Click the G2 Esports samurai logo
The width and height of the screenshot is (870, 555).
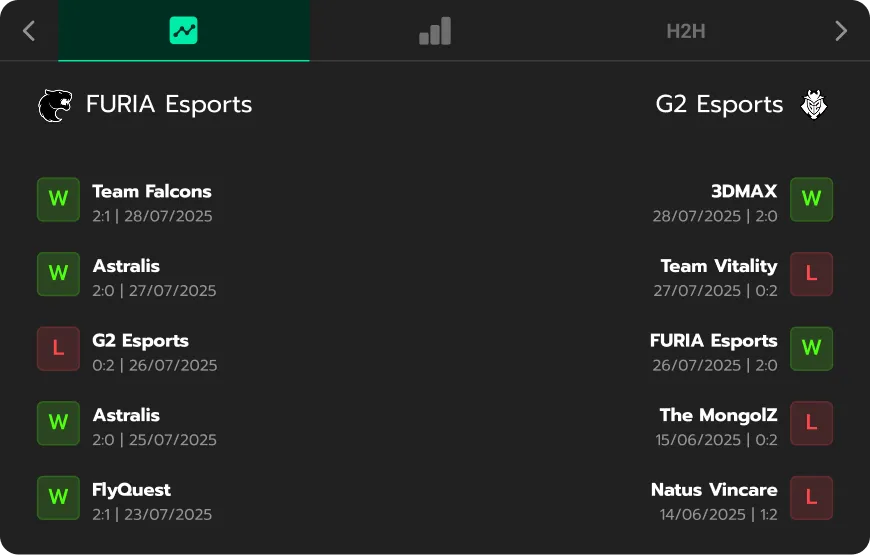tap(814, 105)
